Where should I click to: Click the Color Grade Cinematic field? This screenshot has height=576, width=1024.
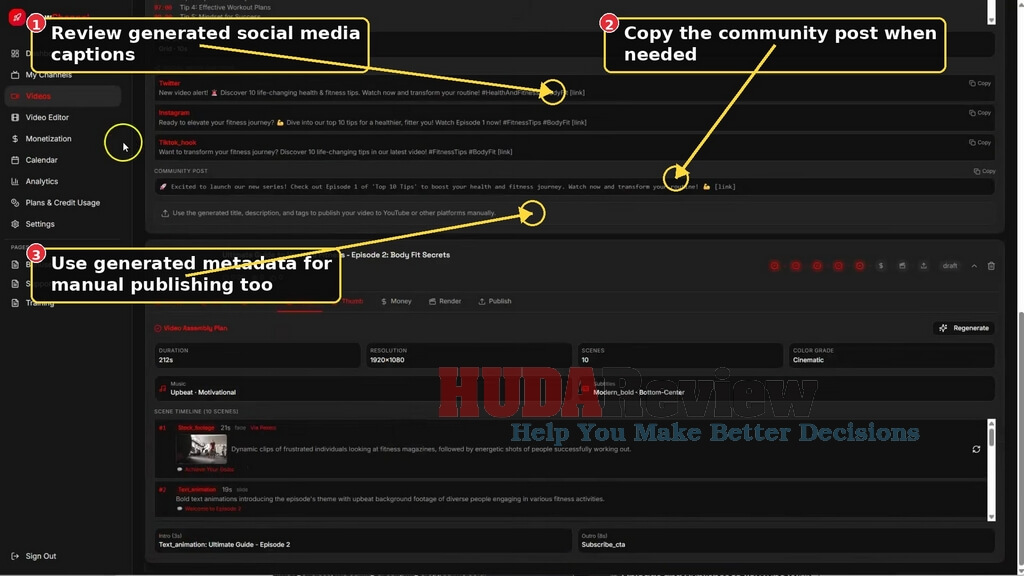click(x=891, y=355)
